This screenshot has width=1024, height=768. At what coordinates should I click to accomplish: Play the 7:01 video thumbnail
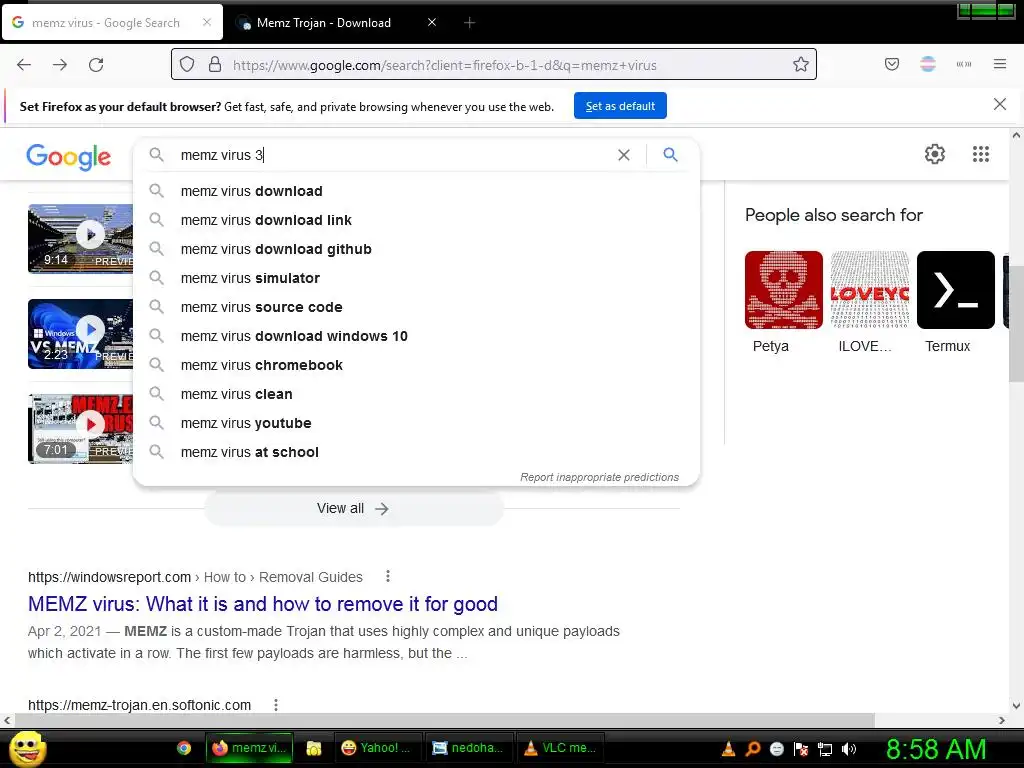tap(80, 428)
